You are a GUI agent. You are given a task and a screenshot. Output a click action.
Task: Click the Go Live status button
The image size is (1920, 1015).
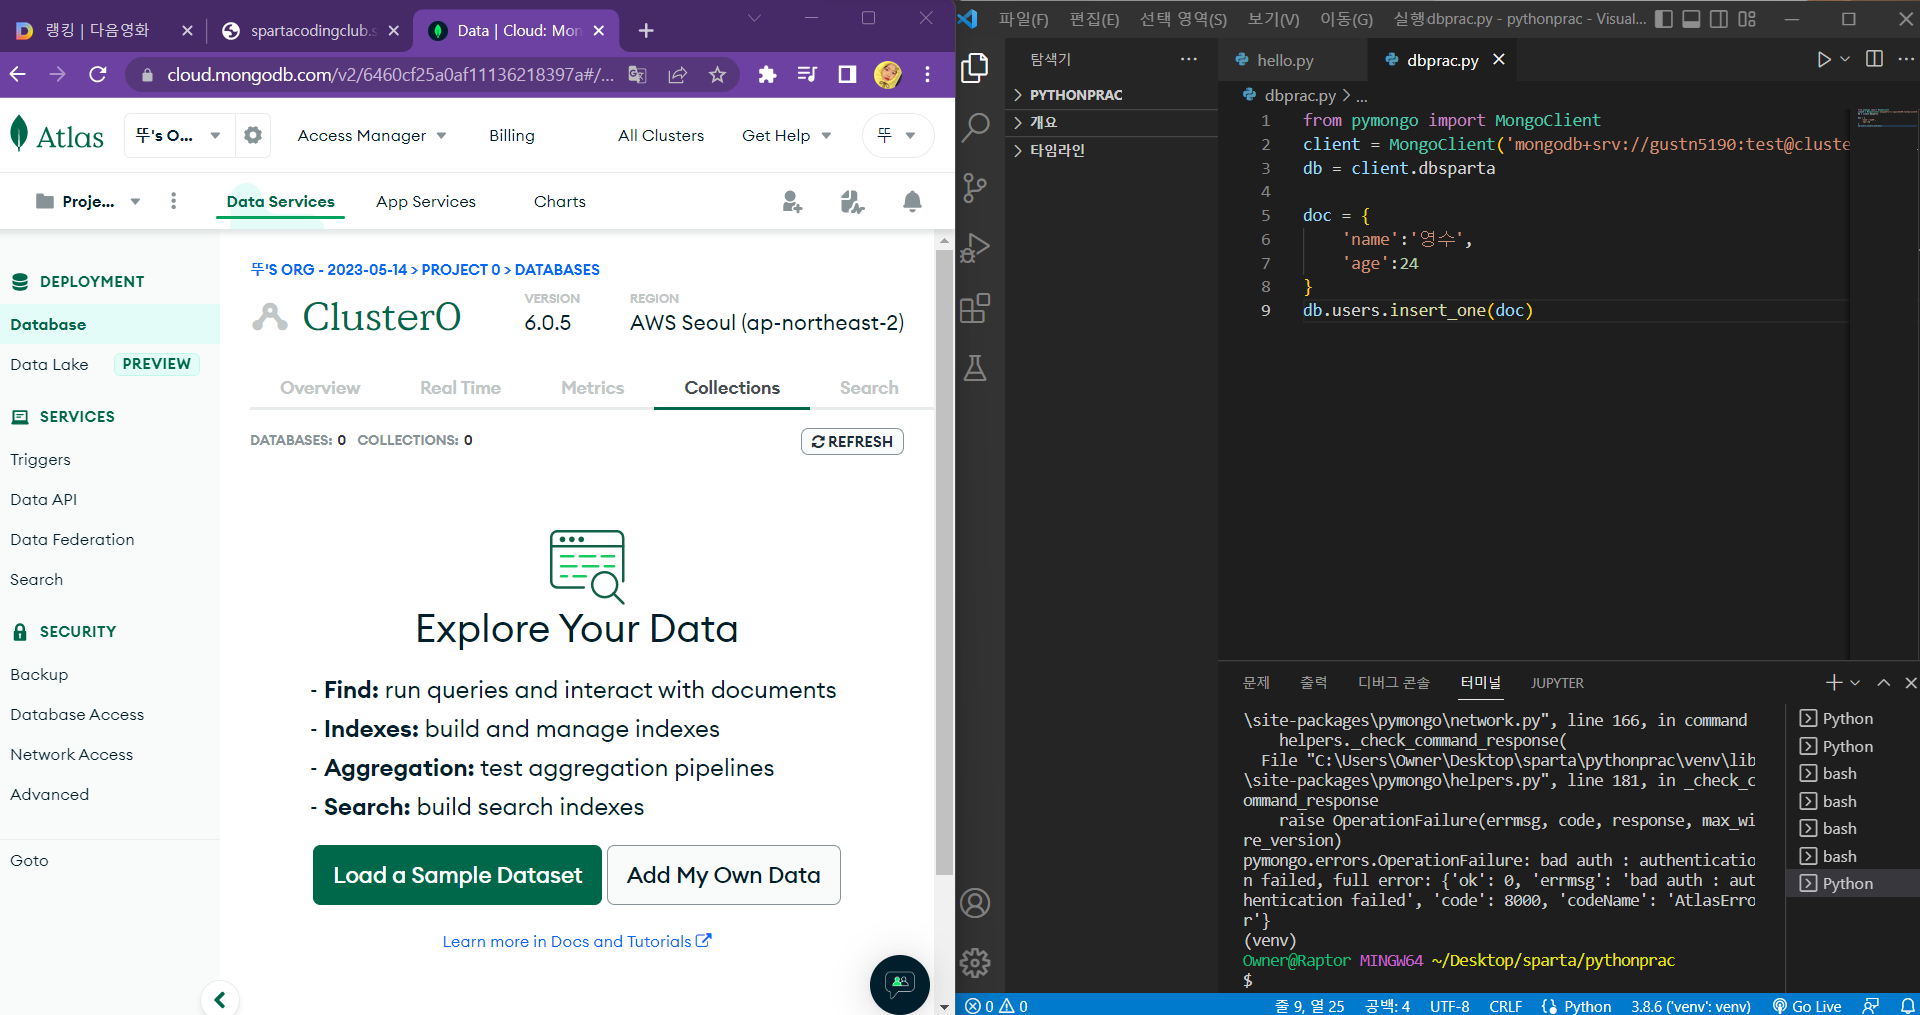tap(1807, 1006)
